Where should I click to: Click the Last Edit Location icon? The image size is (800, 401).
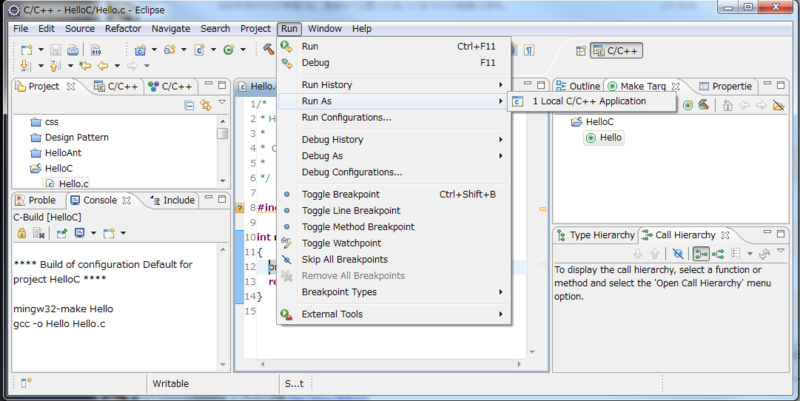(85, 65)
